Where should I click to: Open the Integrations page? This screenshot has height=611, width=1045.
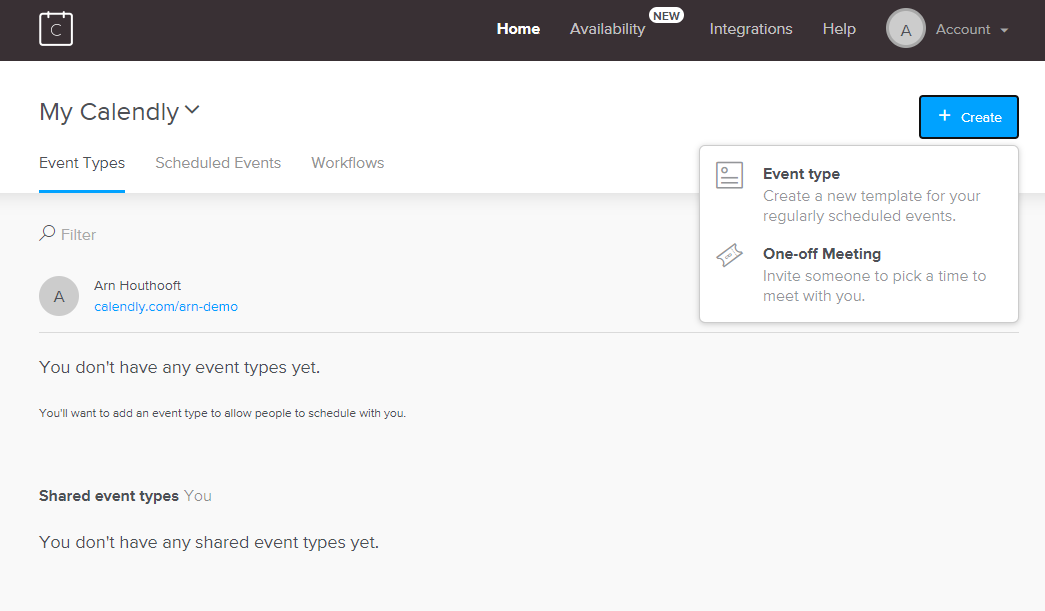coord(750,29)
